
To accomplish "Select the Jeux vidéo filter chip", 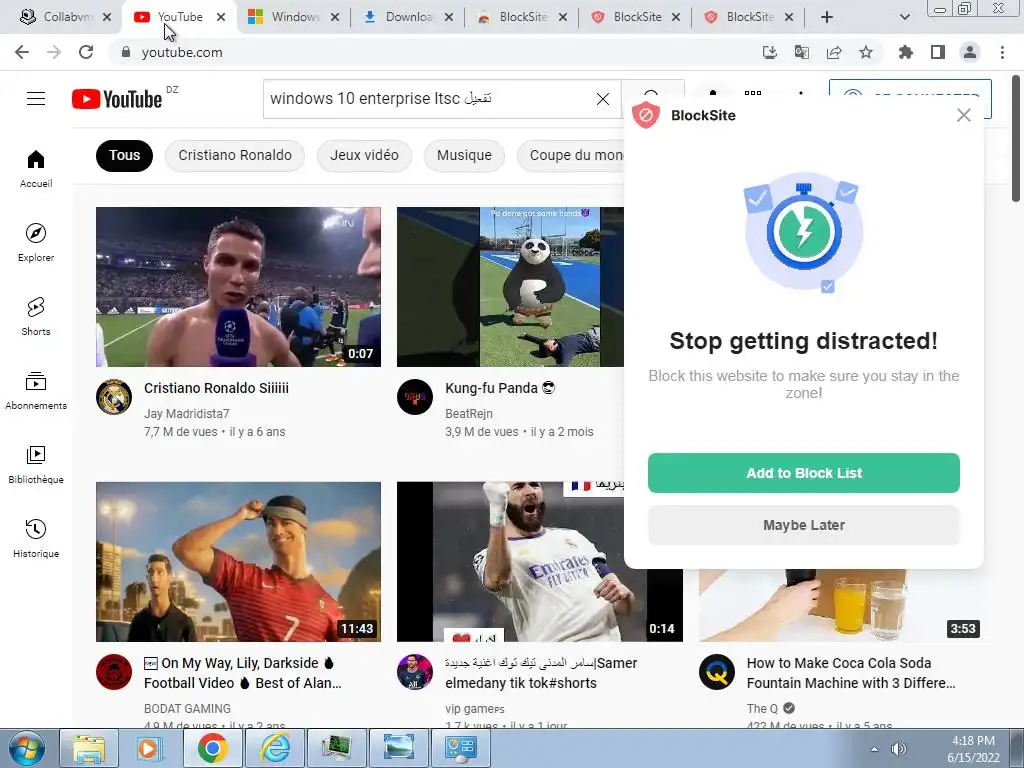I will (364, 155).
